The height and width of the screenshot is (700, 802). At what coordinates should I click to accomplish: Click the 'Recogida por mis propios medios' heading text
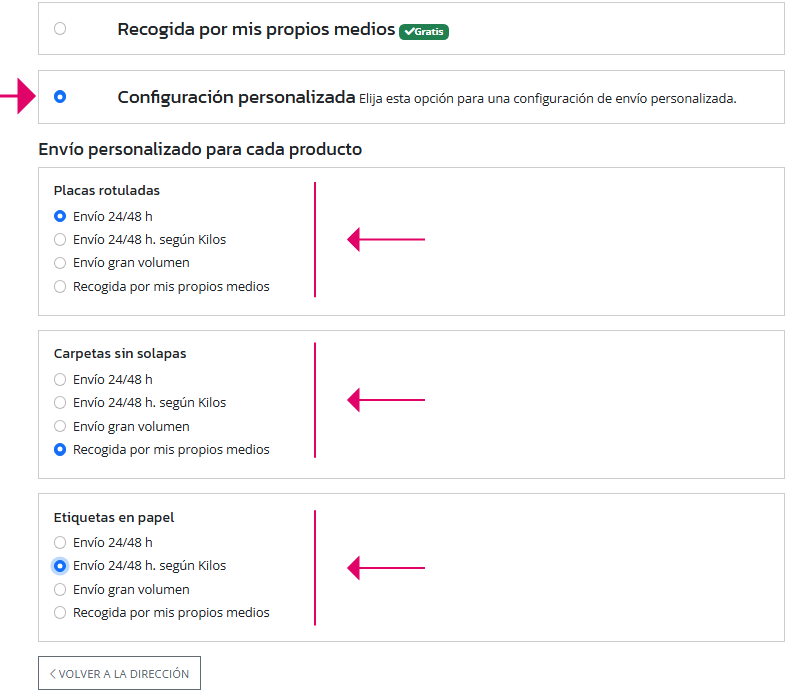[x=256, y=29]
